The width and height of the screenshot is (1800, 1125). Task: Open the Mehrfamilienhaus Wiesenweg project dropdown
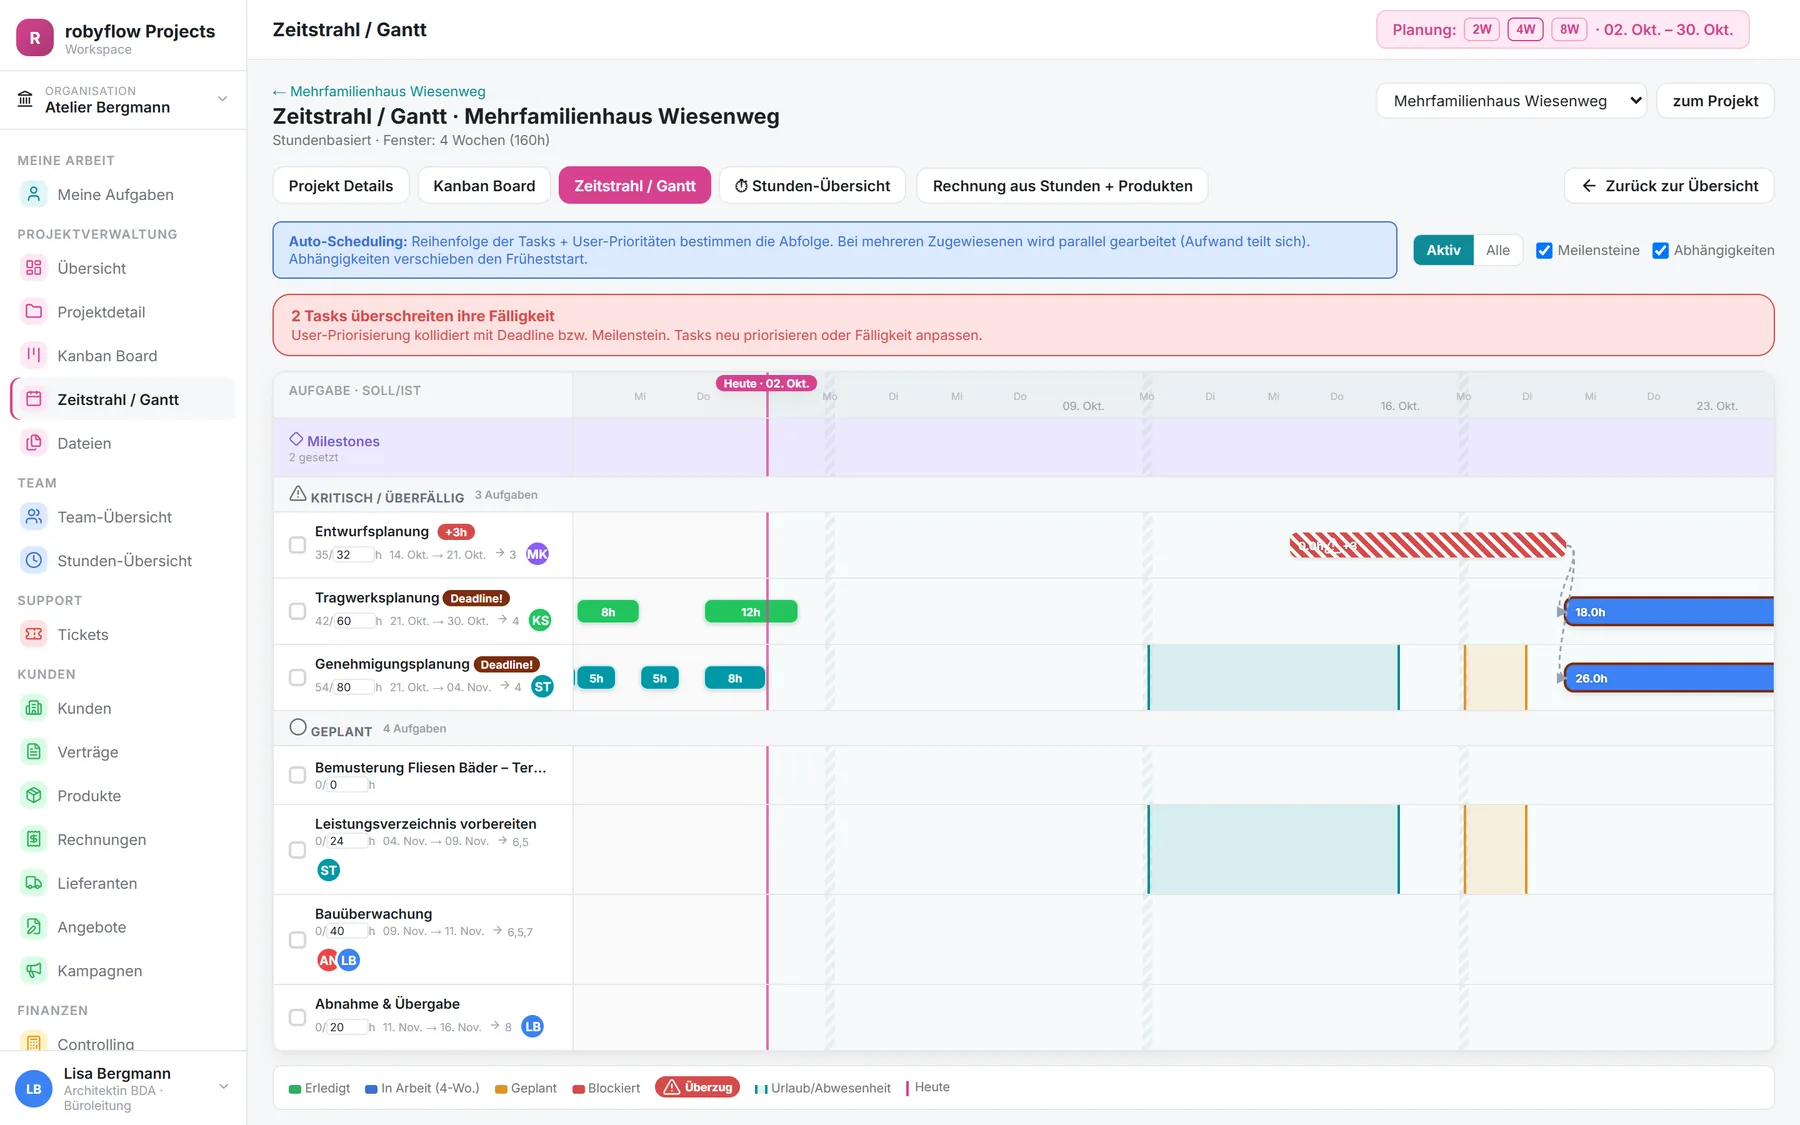[x=1511, y=101]
